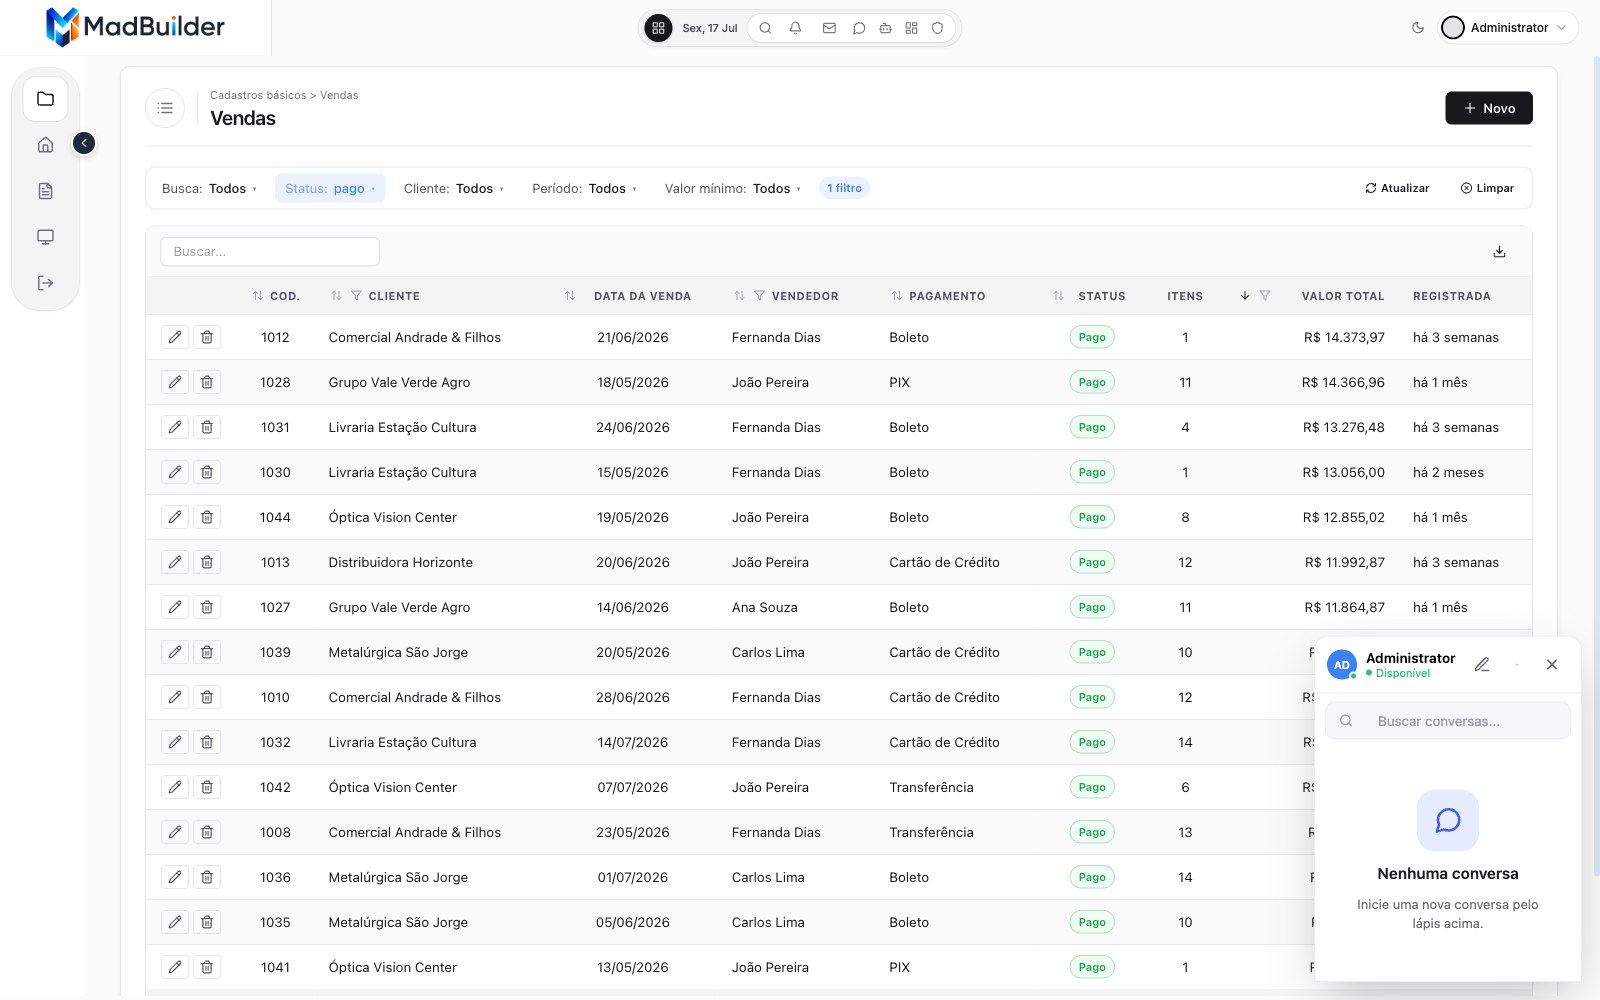Image resolution: width=1600 pixels, height=1000 pixels.
Task: Delete sale 1041 with trash icon
Action: click(207, 967)
